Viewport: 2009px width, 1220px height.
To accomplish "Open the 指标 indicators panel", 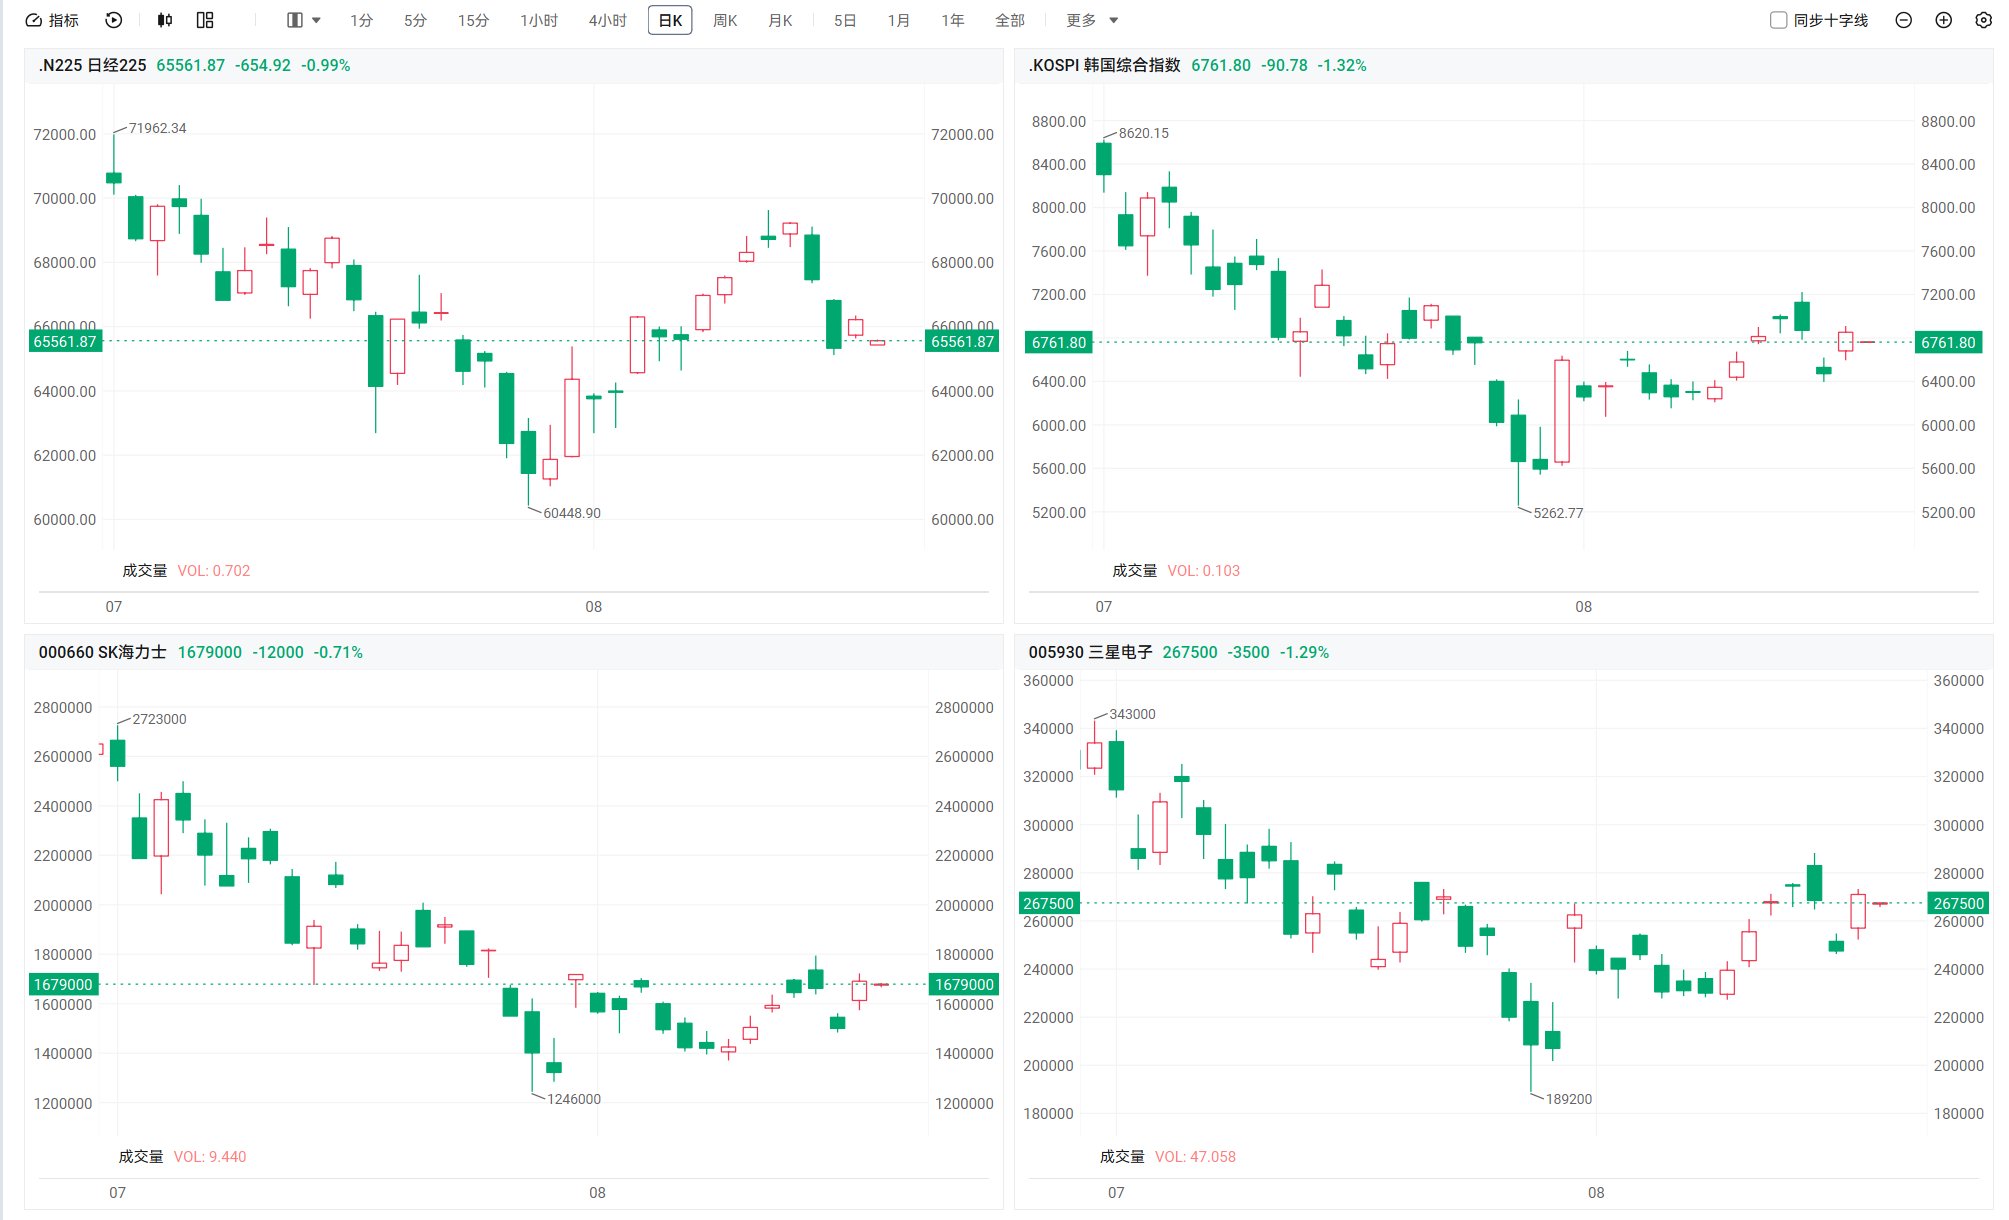I will (x=51, y=20).
